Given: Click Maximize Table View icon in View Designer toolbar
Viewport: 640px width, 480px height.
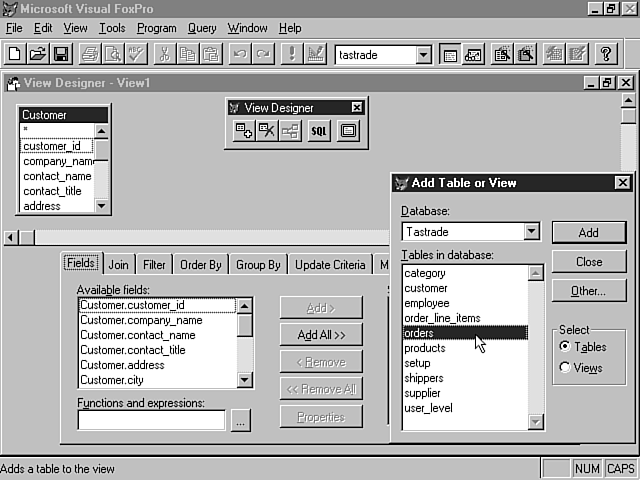Looking at the screenshot, I should [x=348, y=131].
